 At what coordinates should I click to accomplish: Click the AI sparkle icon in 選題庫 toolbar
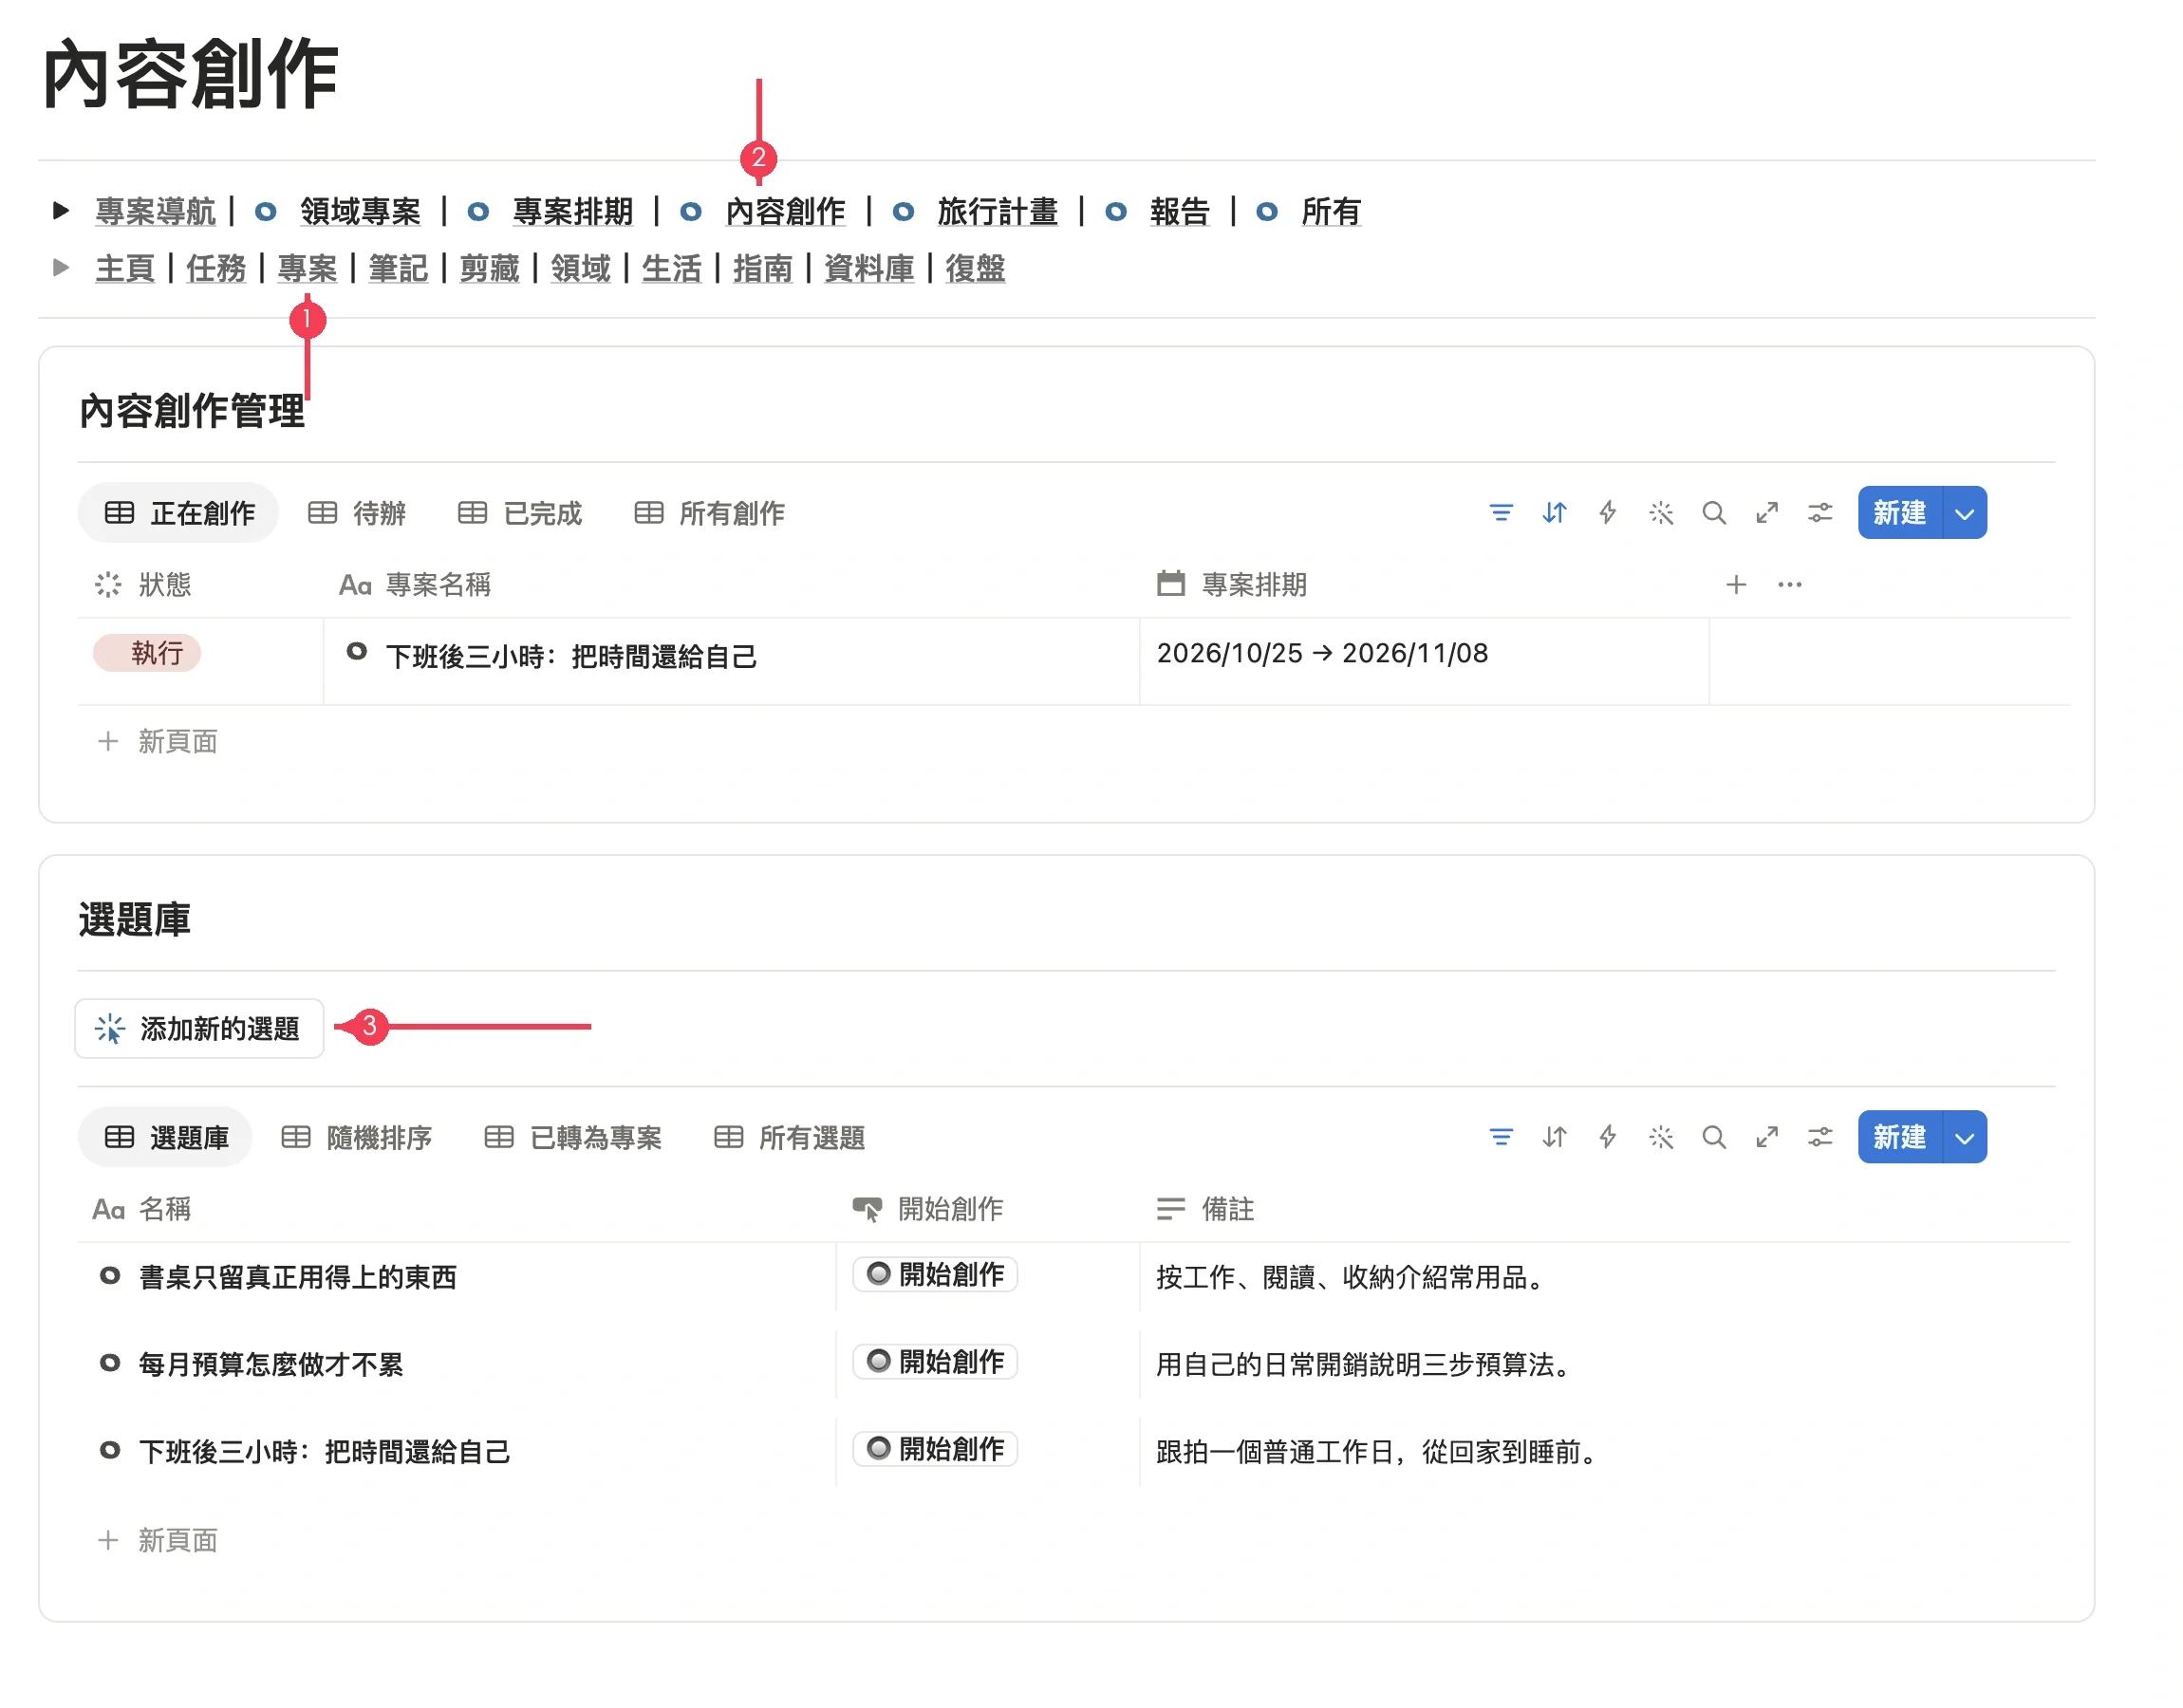pos(1660,1137)
